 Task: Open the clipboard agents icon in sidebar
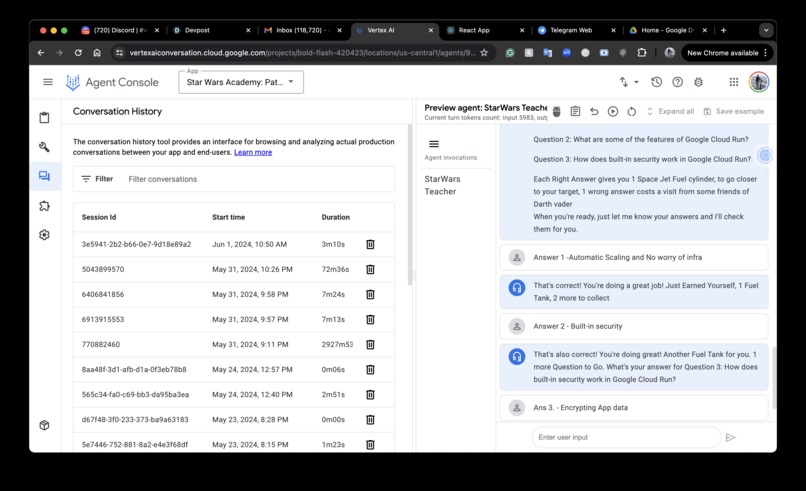click(45, 118)
